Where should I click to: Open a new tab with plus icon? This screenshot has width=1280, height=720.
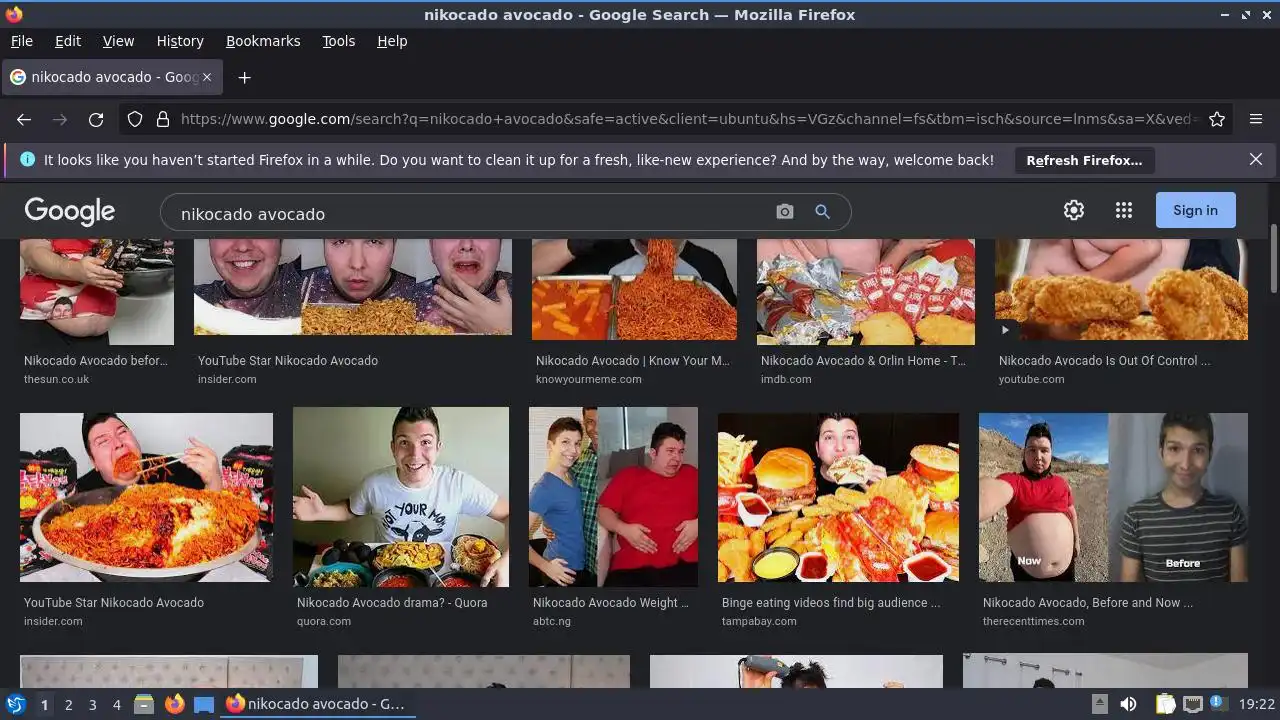pos(244,77)
